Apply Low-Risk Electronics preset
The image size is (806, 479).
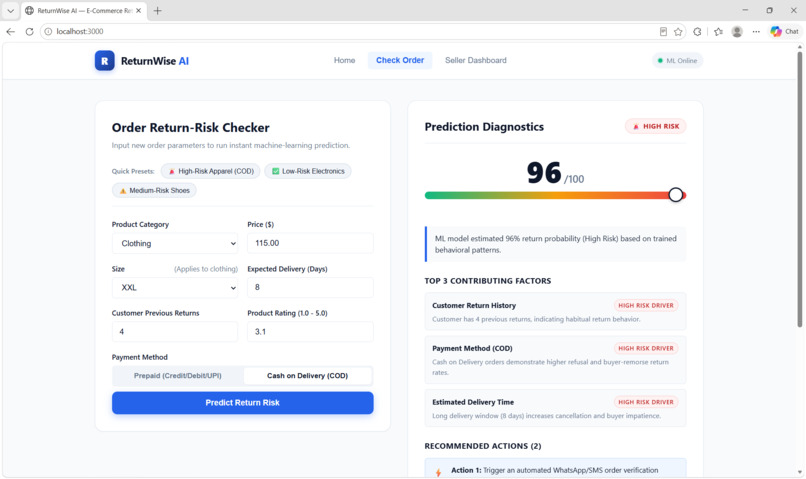click(x=308, y=171)
